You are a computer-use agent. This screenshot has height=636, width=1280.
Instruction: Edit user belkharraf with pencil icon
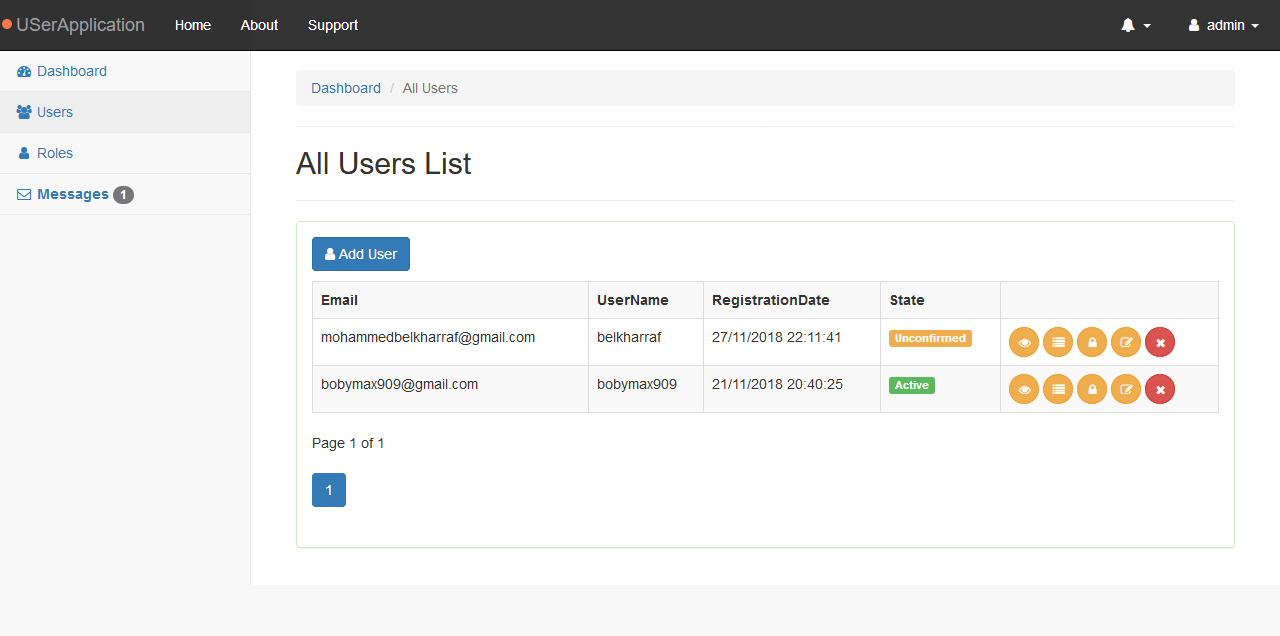[x=1126, y=342]
